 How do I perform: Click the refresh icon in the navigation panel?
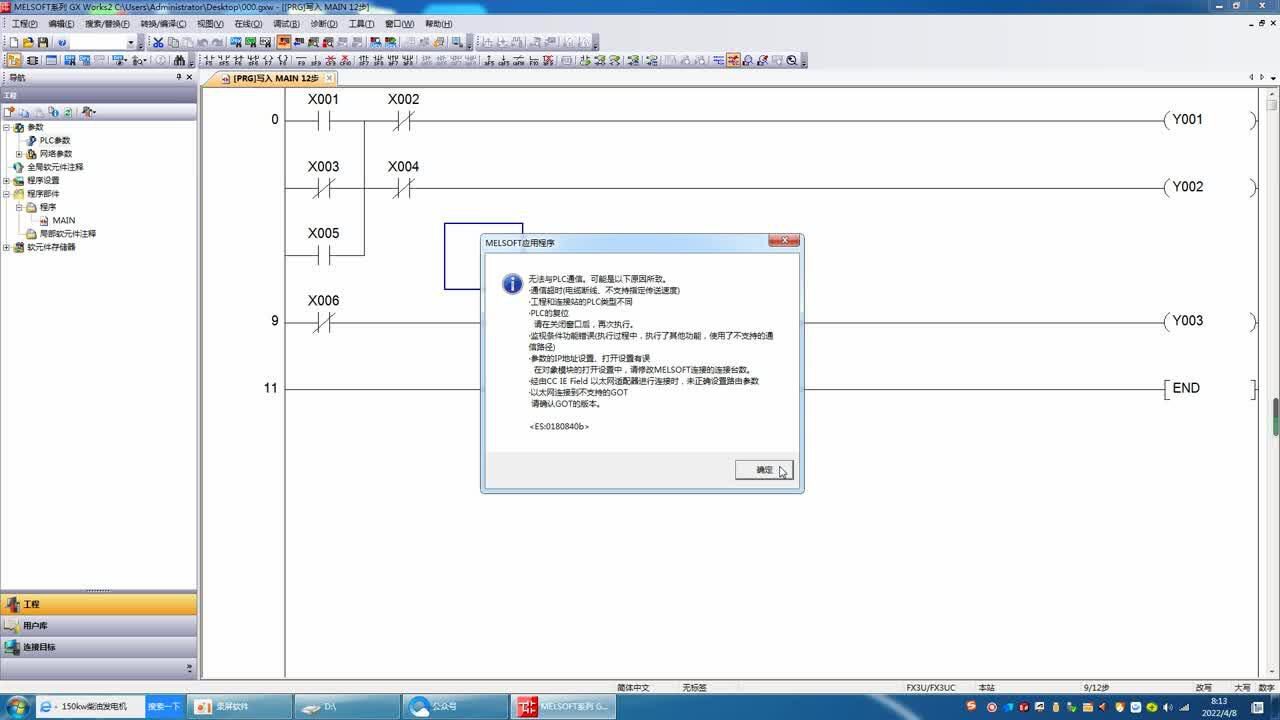click(x=69, y=111)
